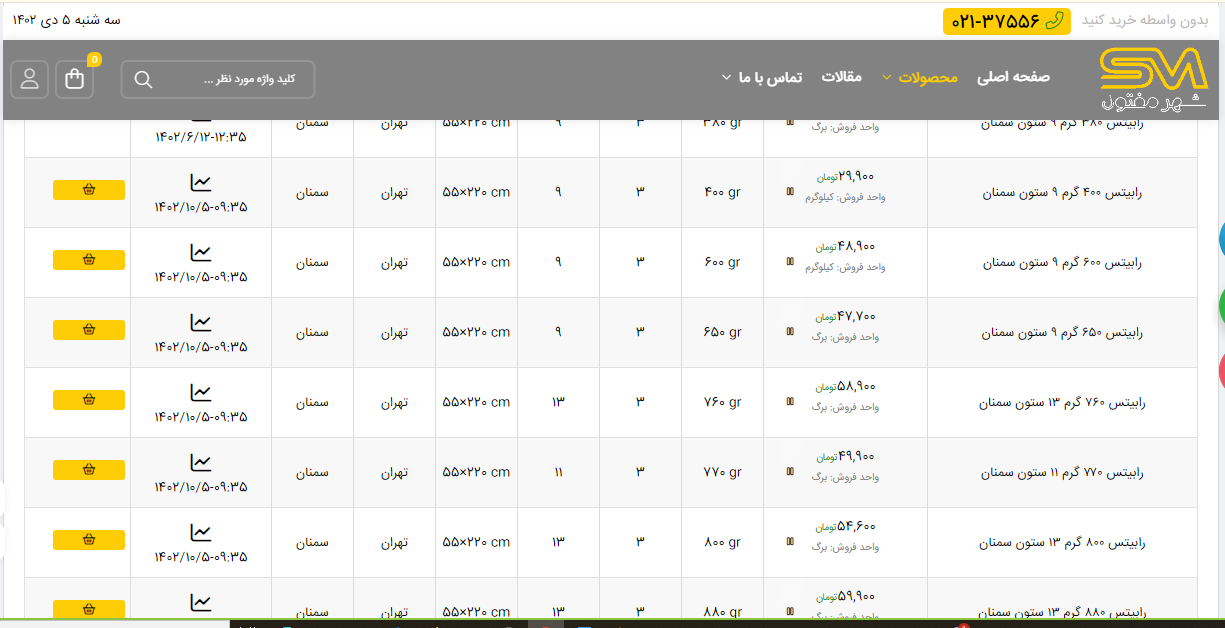Screen dimensions: 1225x628
Task: Open price chart for 770 gram rabitz
Action: [x=201, y=463]
